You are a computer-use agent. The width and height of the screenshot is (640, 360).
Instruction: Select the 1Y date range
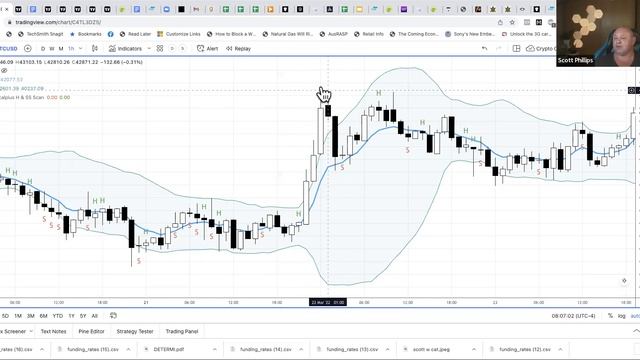[x=71, y=316]
